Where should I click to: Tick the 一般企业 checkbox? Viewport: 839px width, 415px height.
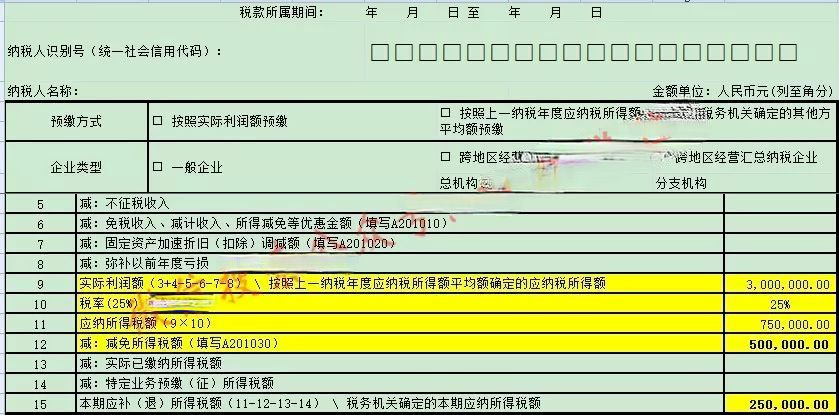157,167
